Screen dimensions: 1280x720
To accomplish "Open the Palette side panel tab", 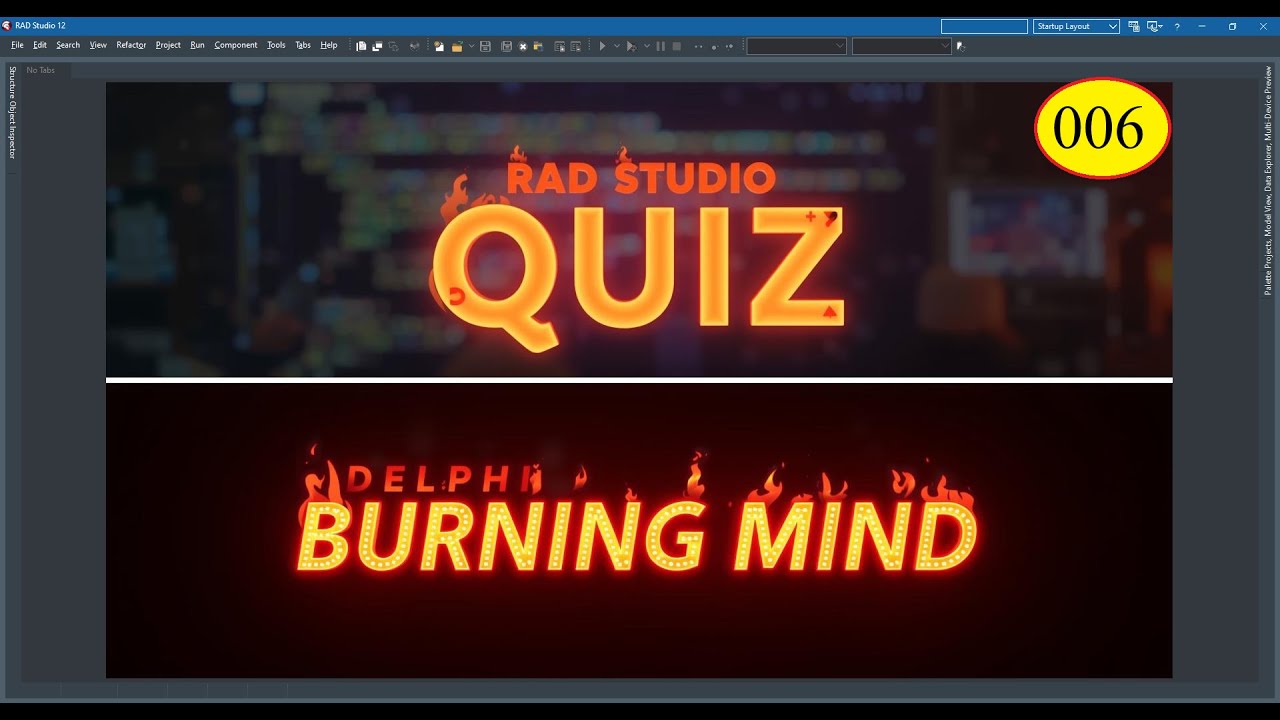I will [x=1268, y=281].
